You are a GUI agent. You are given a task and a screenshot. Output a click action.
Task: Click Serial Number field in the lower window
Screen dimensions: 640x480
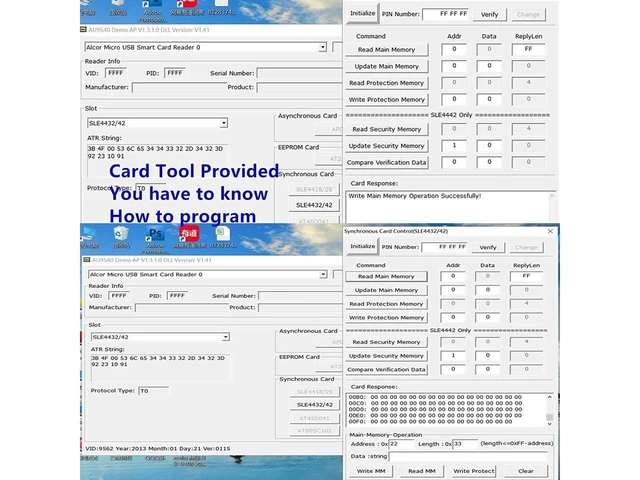(x=300, y=296)
